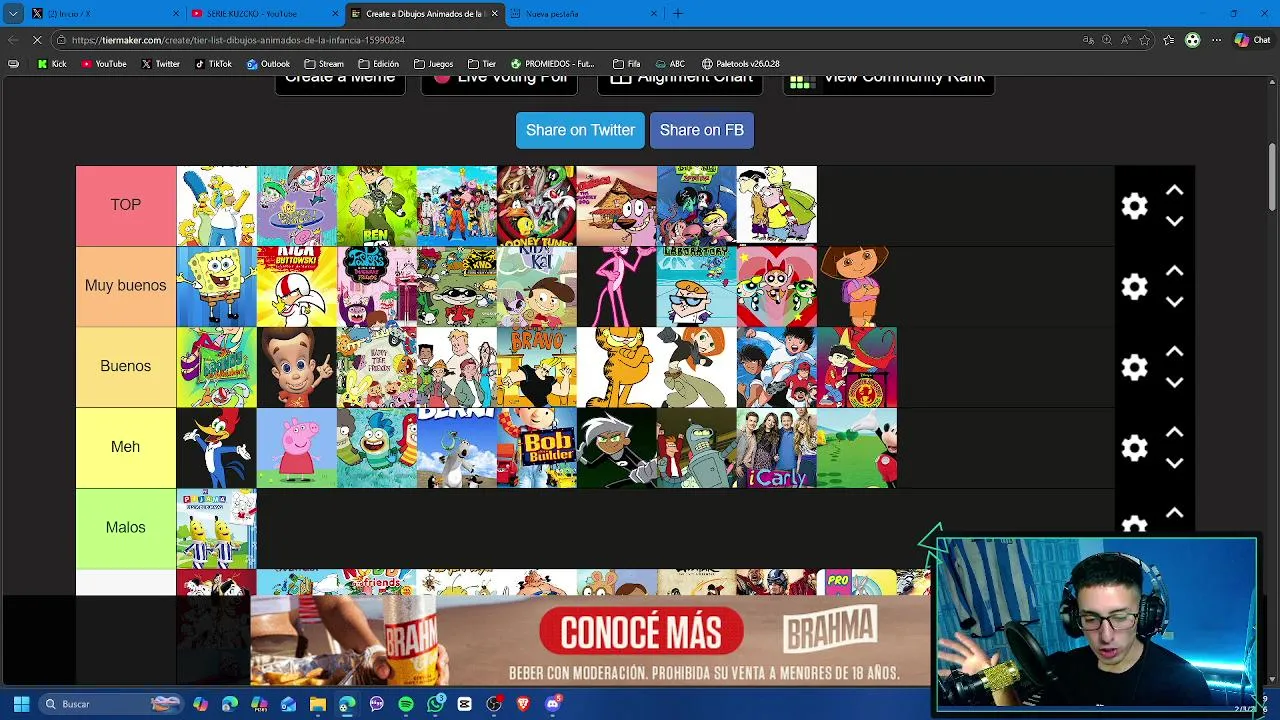Select Bananas in Pyjamas thumbnail in Malos
The image size is (1280, 720).
(217, 528)
